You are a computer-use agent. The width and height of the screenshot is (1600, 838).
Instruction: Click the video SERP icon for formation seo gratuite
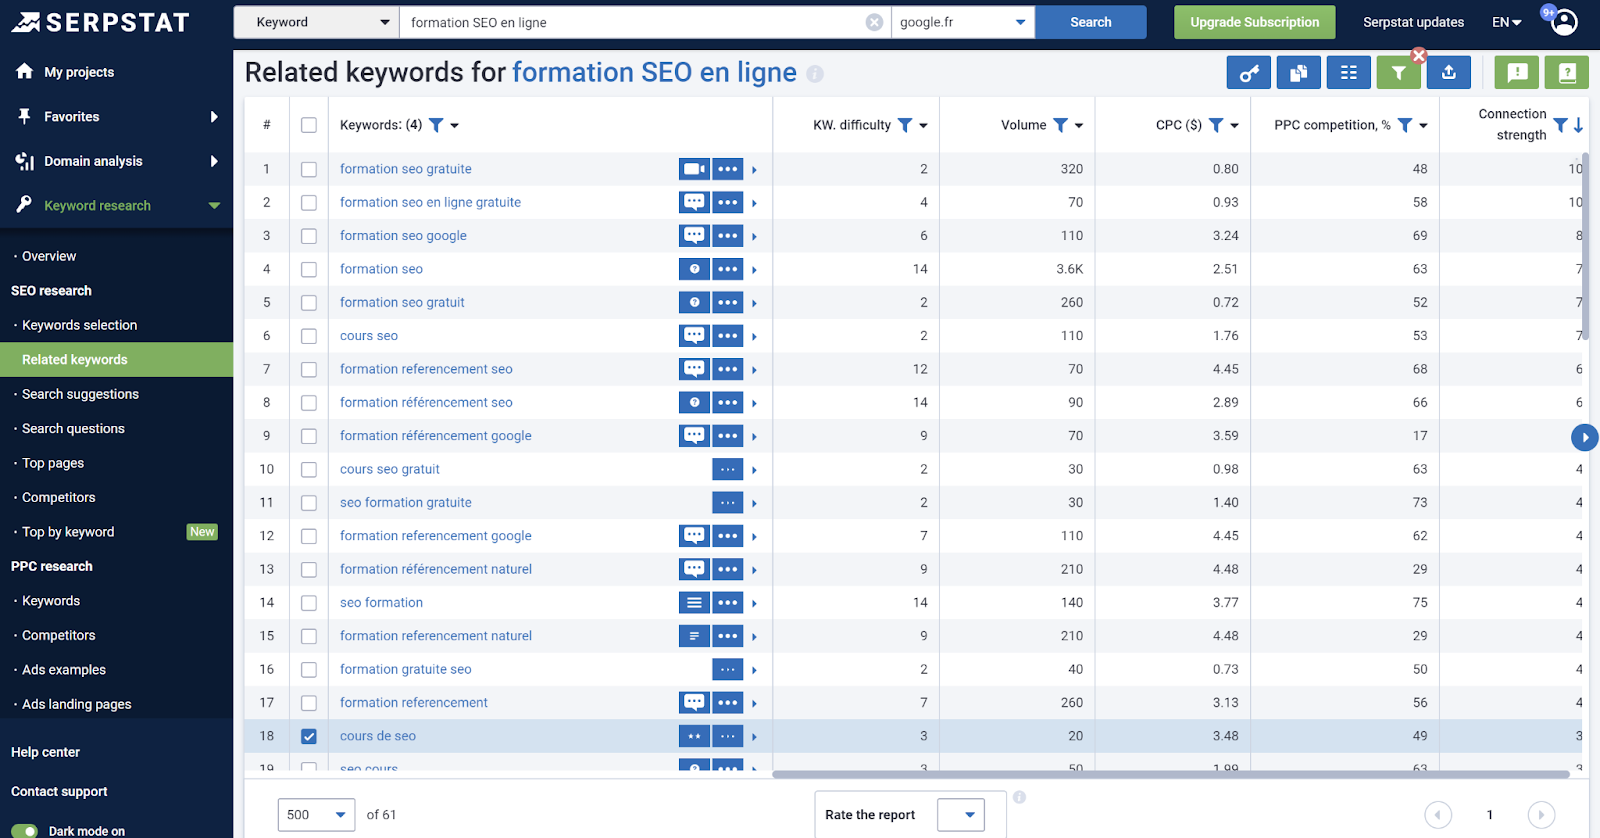pos(694,169)
